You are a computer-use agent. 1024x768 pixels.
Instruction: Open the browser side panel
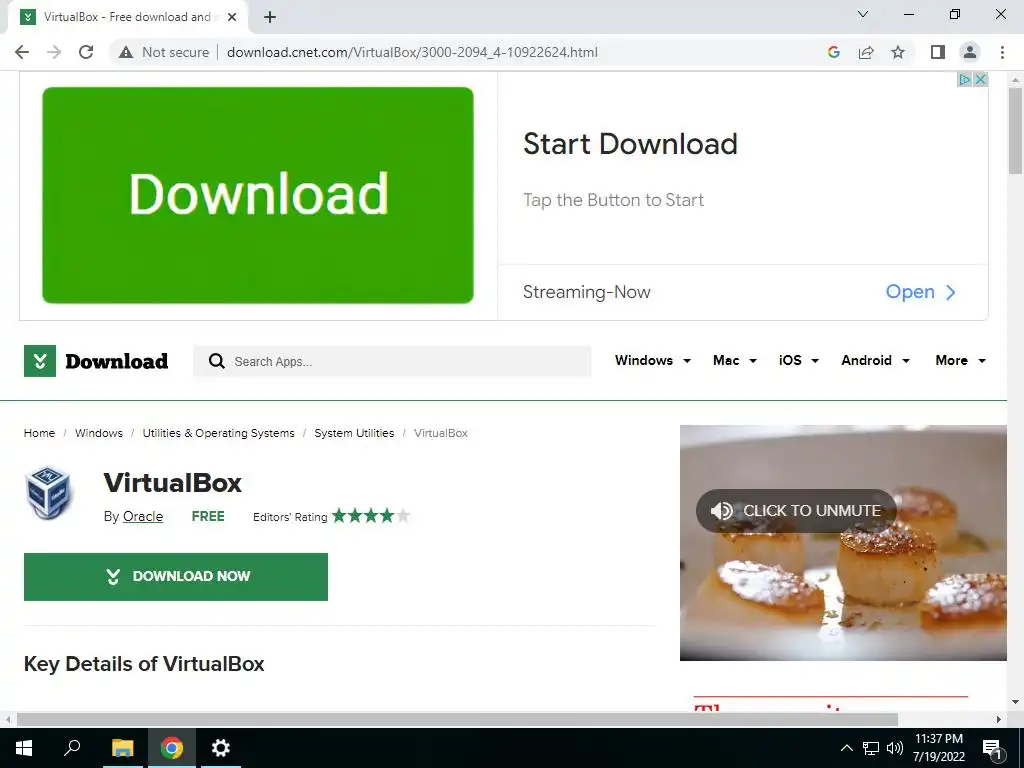938,52
